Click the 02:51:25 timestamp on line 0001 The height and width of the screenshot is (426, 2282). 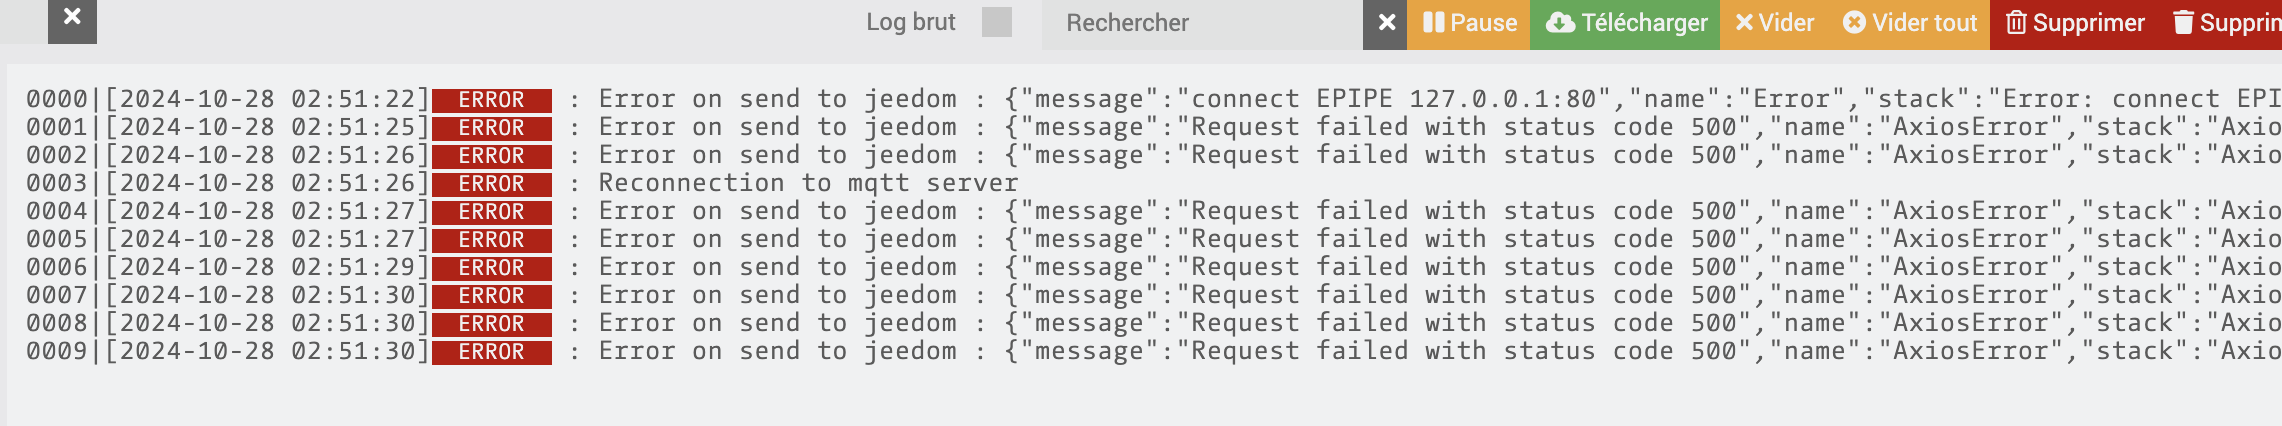point(352,127)
